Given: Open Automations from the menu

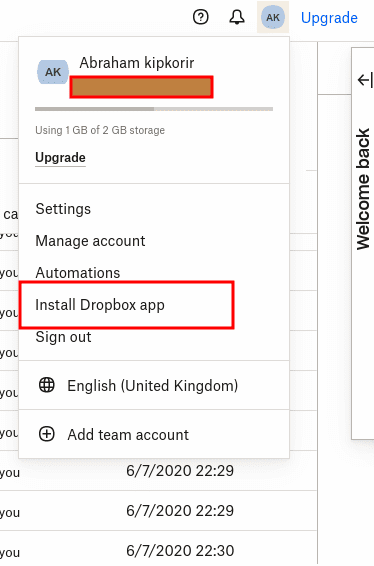Looking at the screenshot, I should [x=78, y=273].
